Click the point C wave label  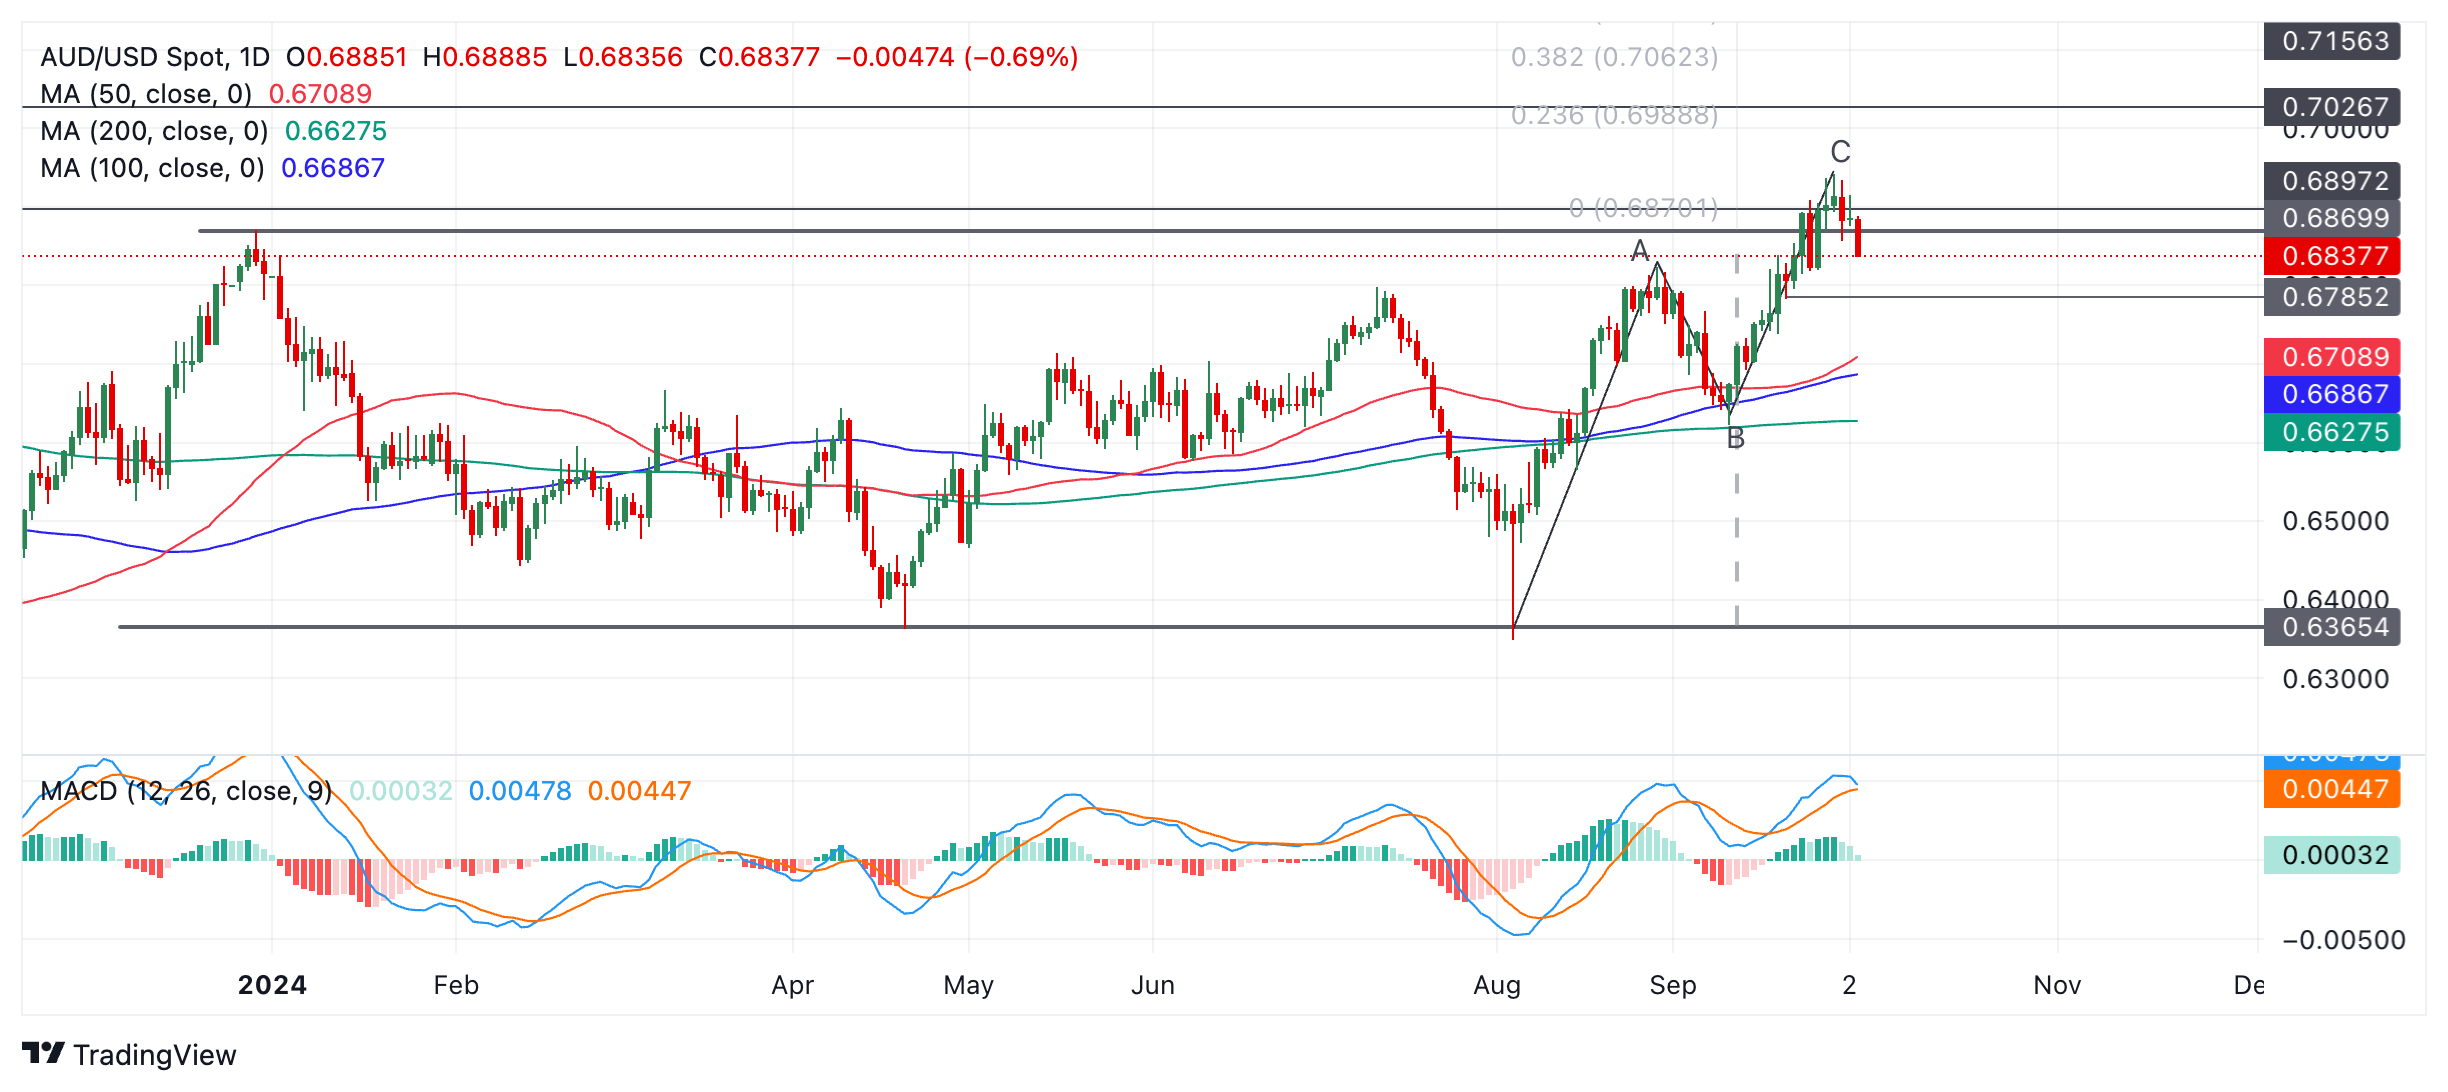pos(1840,152)
